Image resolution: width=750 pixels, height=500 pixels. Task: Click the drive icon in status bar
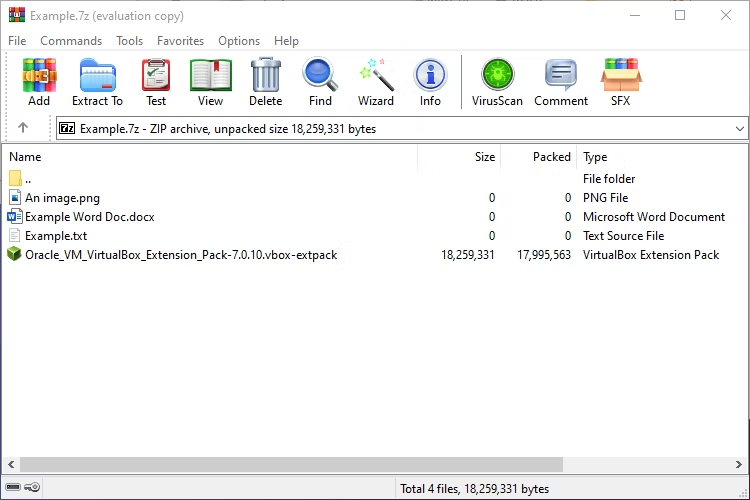13,487
